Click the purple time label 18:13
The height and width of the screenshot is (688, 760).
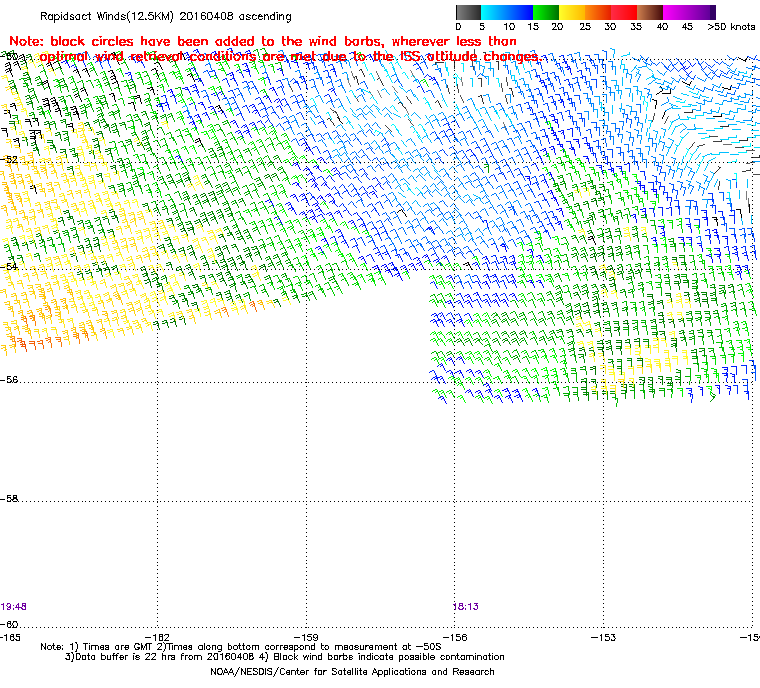tap(466, 607)
